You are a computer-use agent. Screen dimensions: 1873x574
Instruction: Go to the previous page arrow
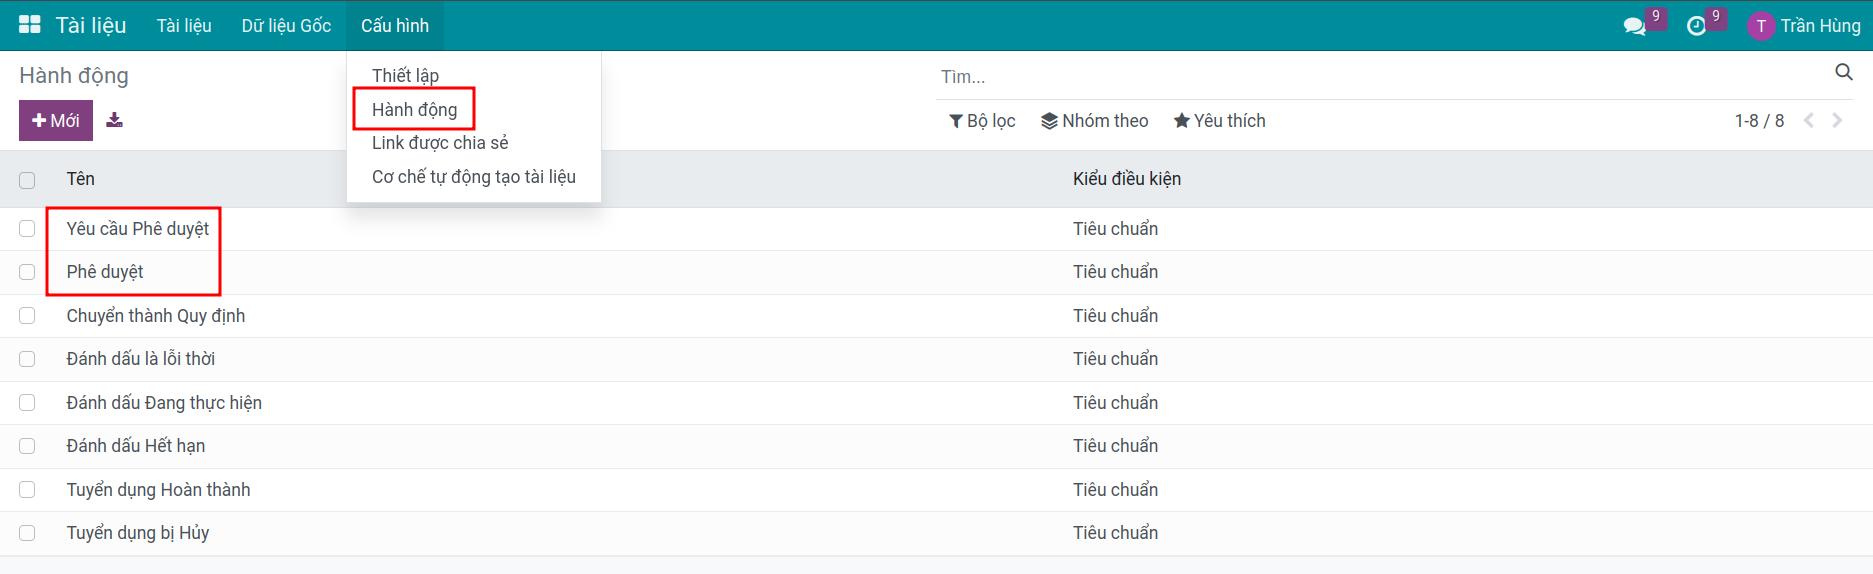tap(1808, 120)
